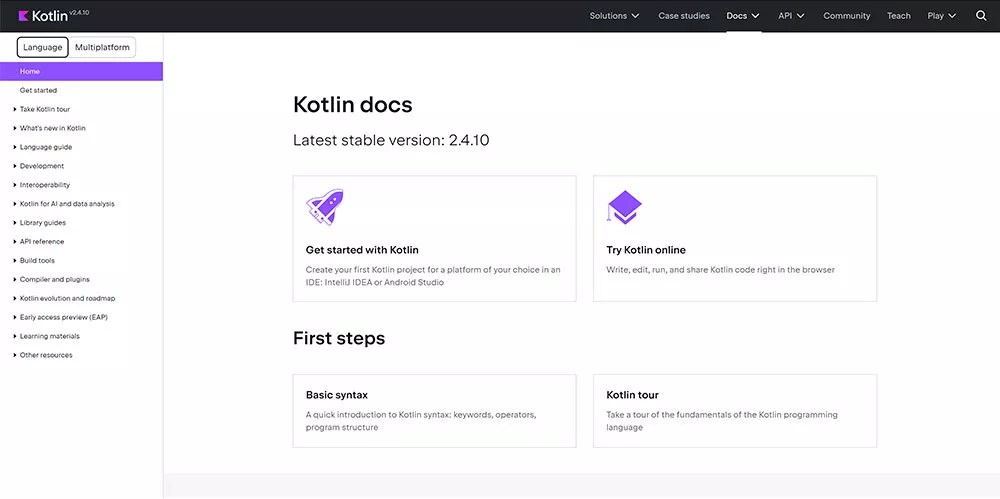
Task: Click 'A quick introduction to Kotlin syntax' description
Action: (x=421, y=421)
